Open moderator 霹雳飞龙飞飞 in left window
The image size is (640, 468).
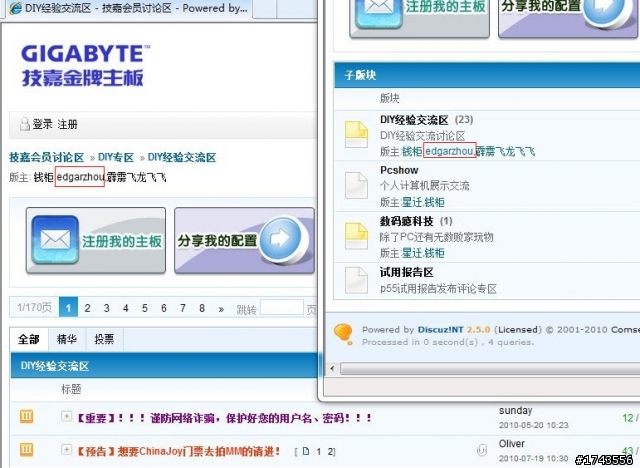click(x=137, y=177)
